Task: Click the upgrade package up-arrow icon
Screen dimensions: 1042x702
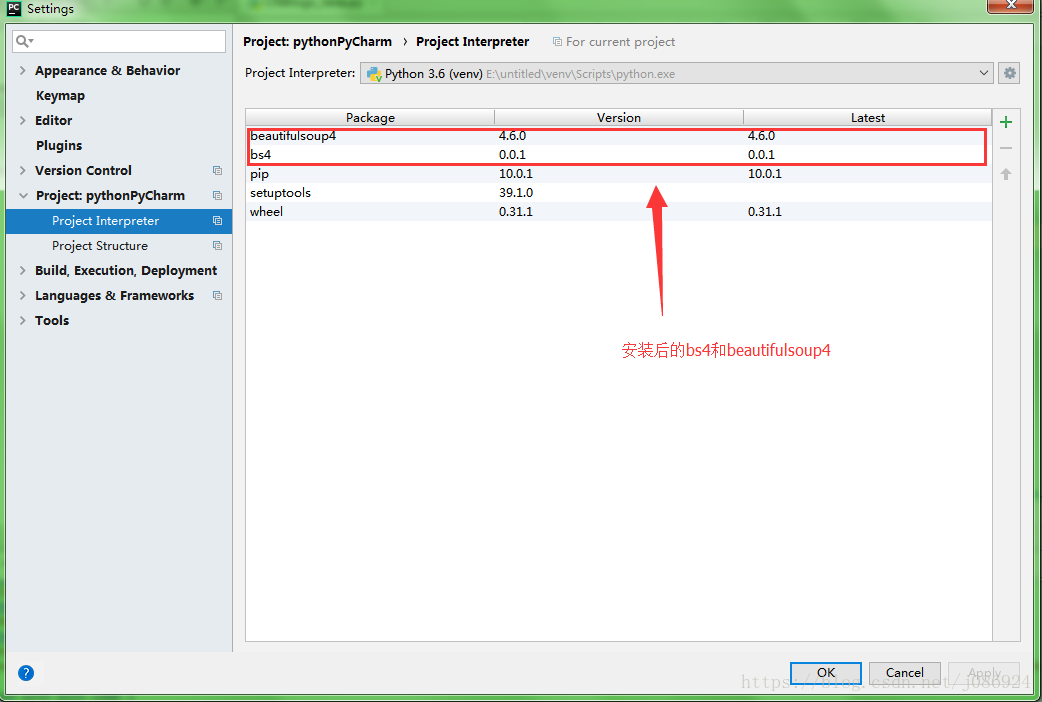Action: coord(1006,174)
